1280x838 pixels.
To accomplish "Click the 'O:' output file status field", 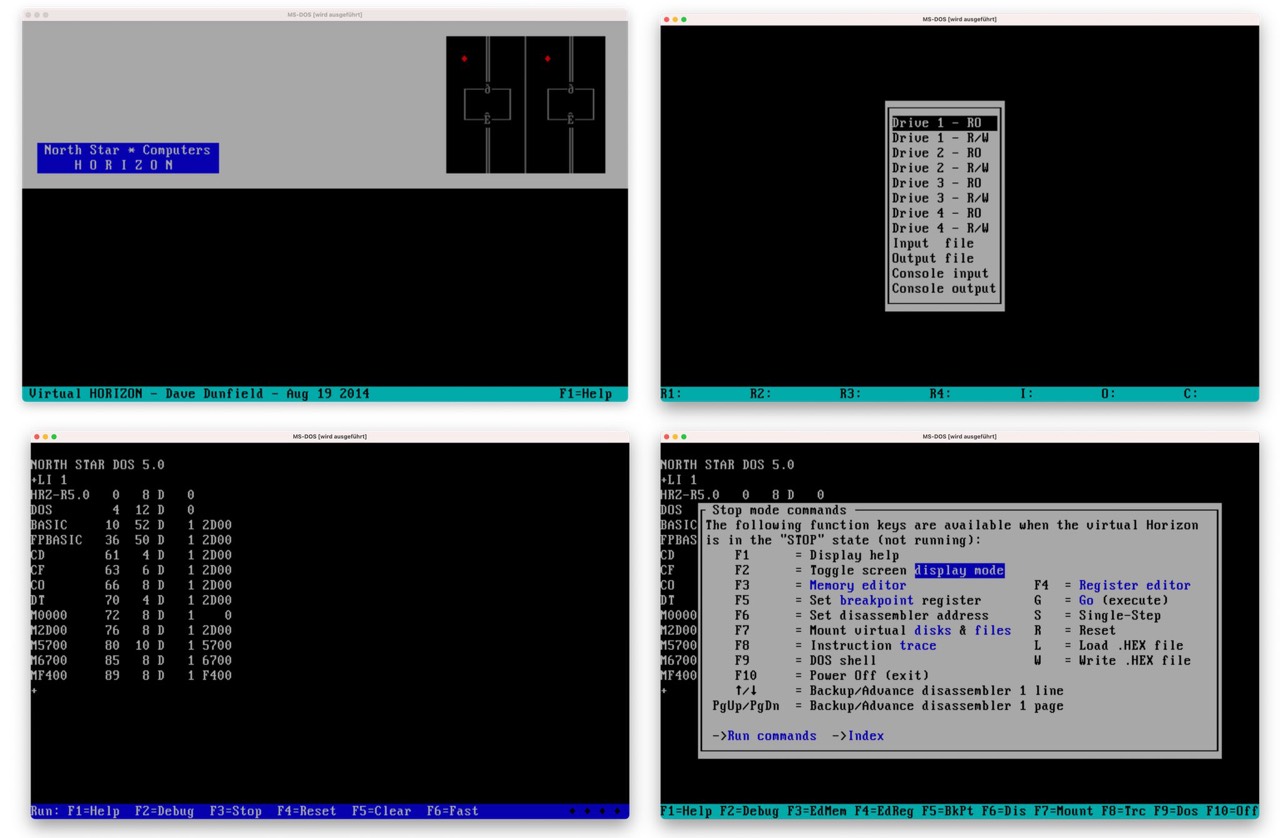I will tap(1109, 394).
